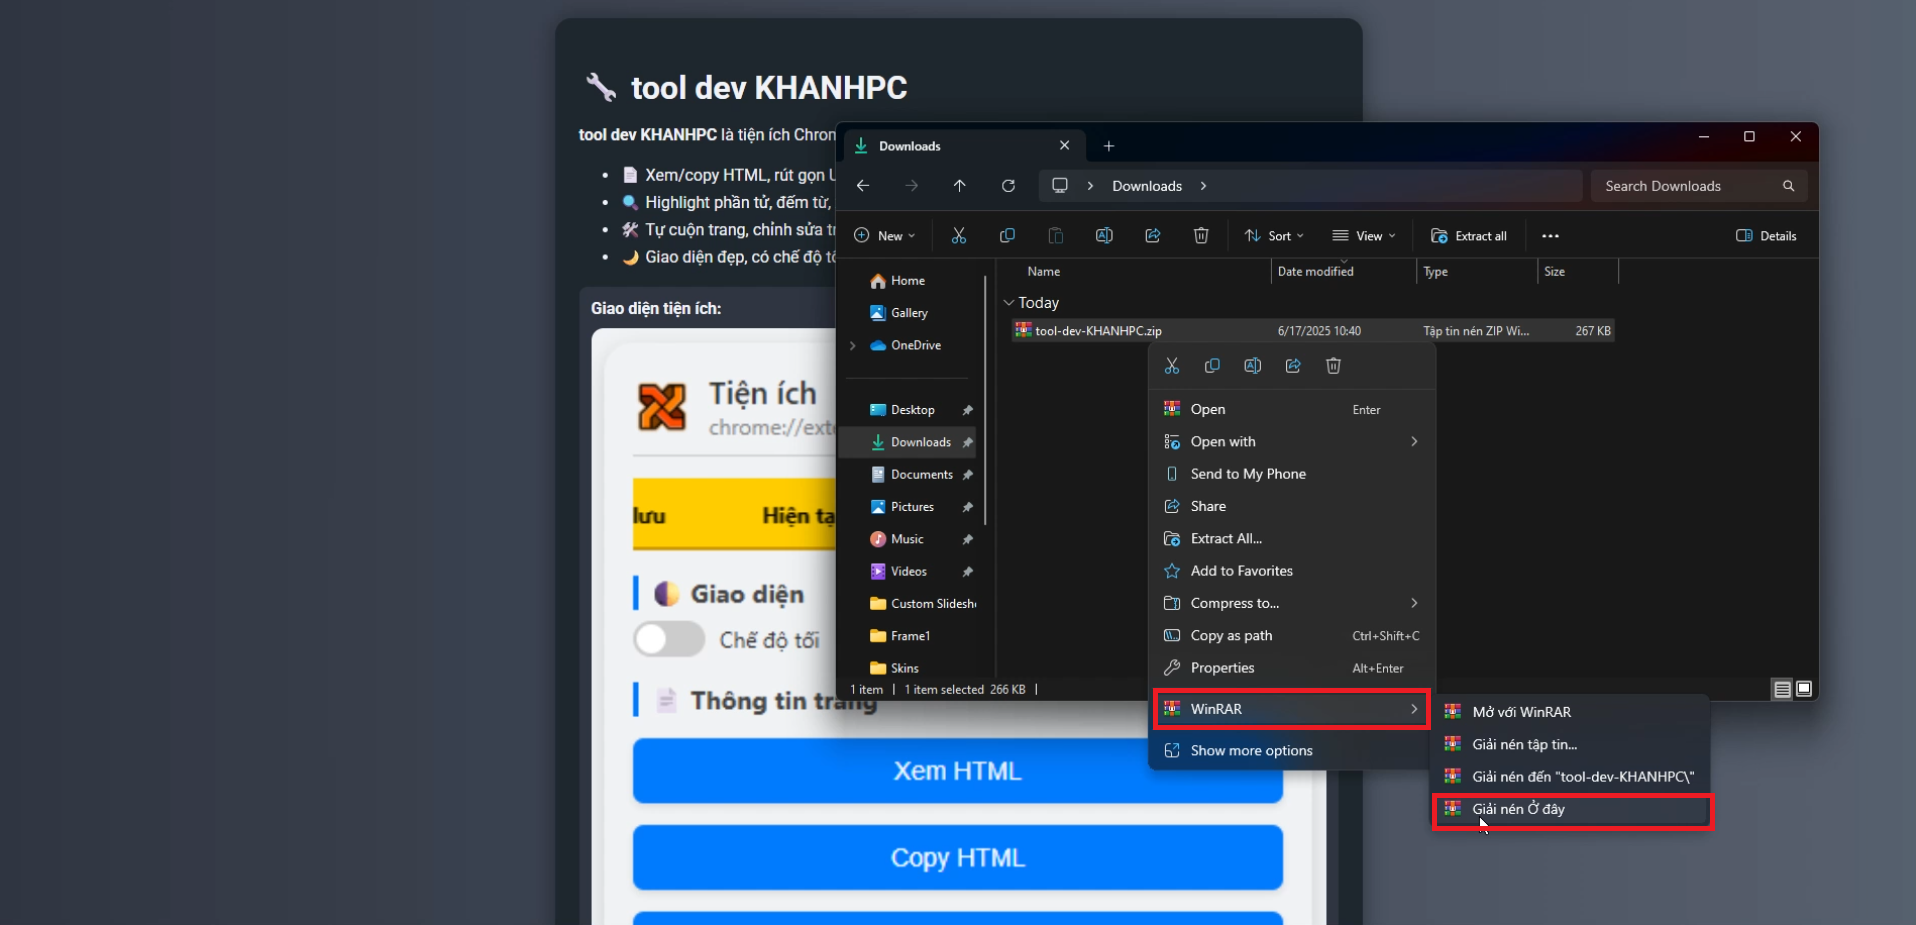Click the This PC monitor icon in address bar
This screenshot has height=925, width=1916.
click(x=1060, y=186)
